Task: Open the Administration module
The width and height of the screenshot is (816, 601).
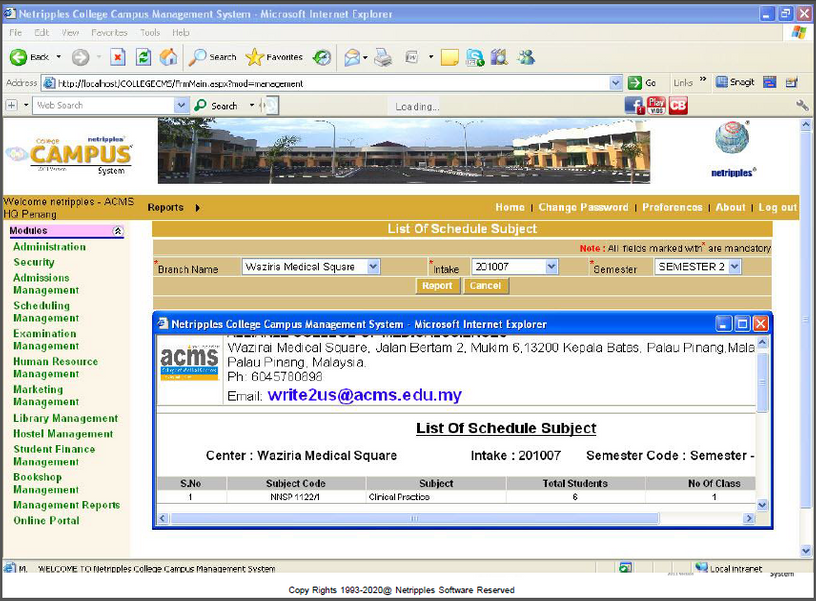Action: pyautogui.click(x=49, y=247)
